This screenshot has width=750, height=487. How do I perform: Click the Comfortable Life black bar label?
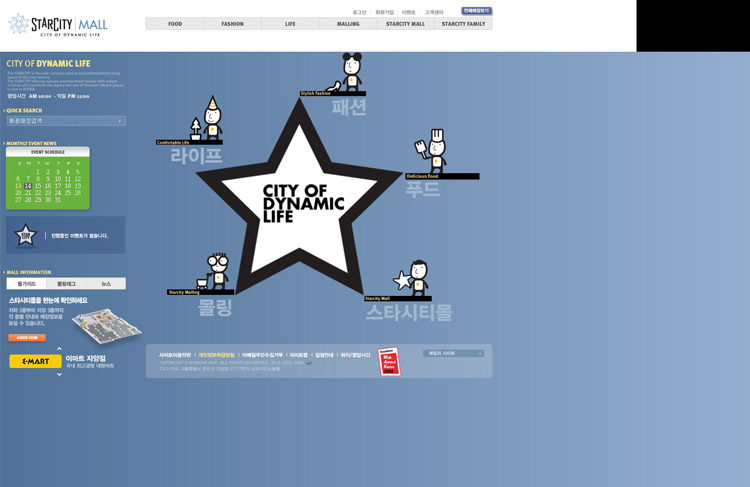pyautogui.click(x=189, y=142)
